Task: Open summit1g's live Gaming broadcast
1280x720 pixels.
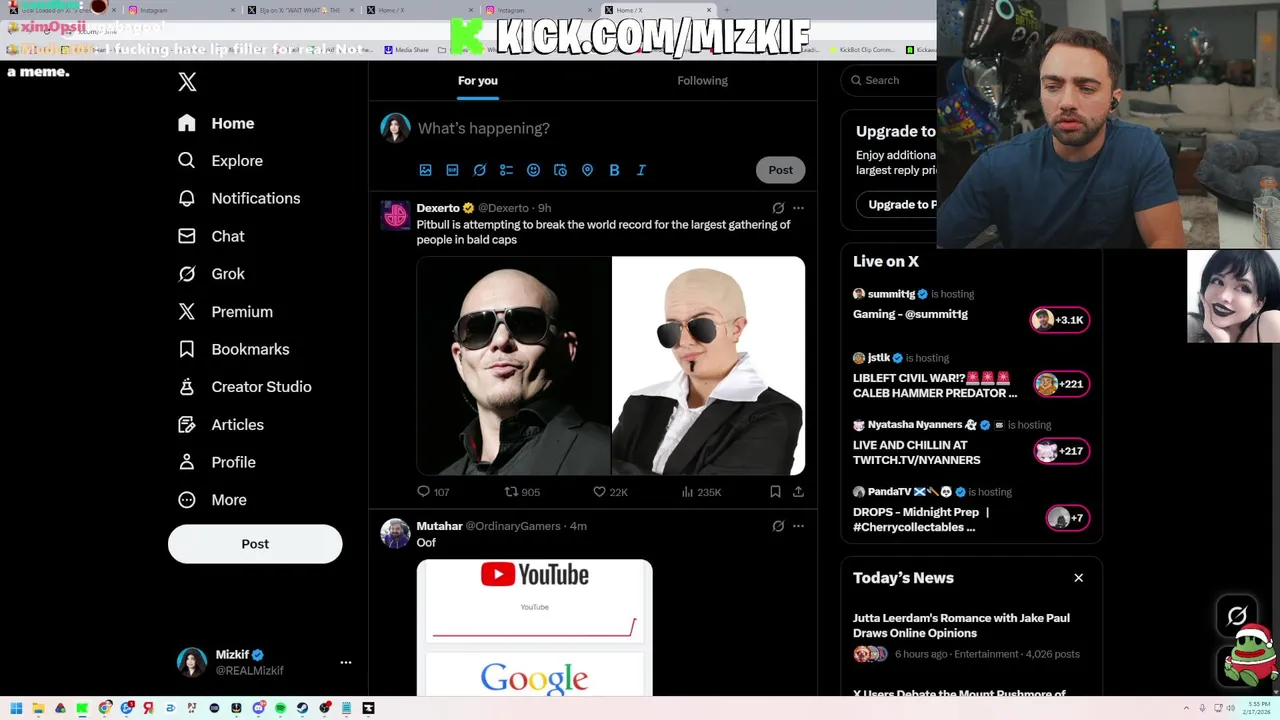Action: (x=910, y=314)
